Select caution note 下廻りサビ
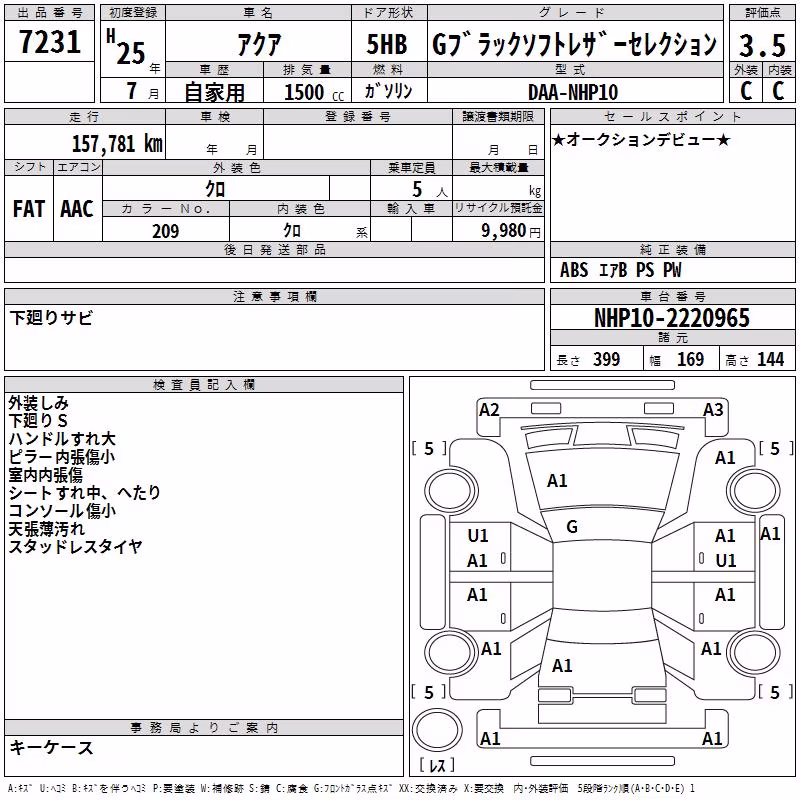 point(51,318)
